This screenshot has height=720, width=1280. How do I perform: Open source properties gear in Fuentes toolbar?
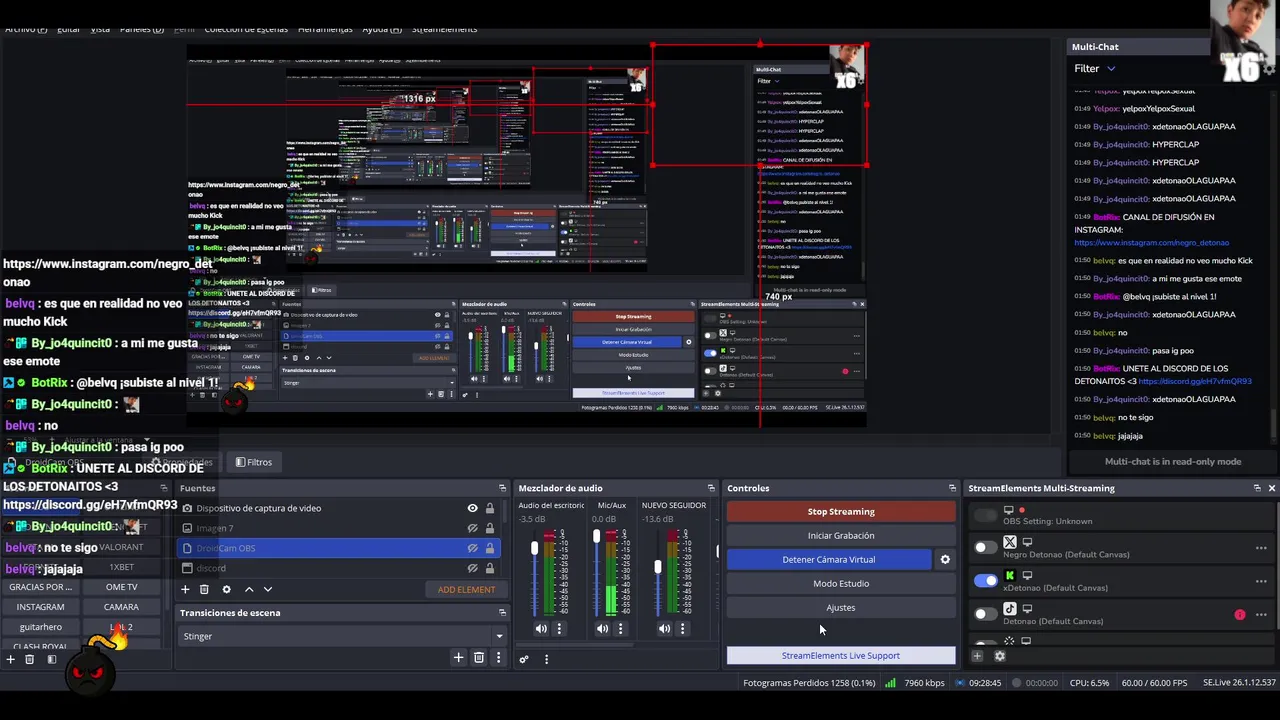click(227, 589)
